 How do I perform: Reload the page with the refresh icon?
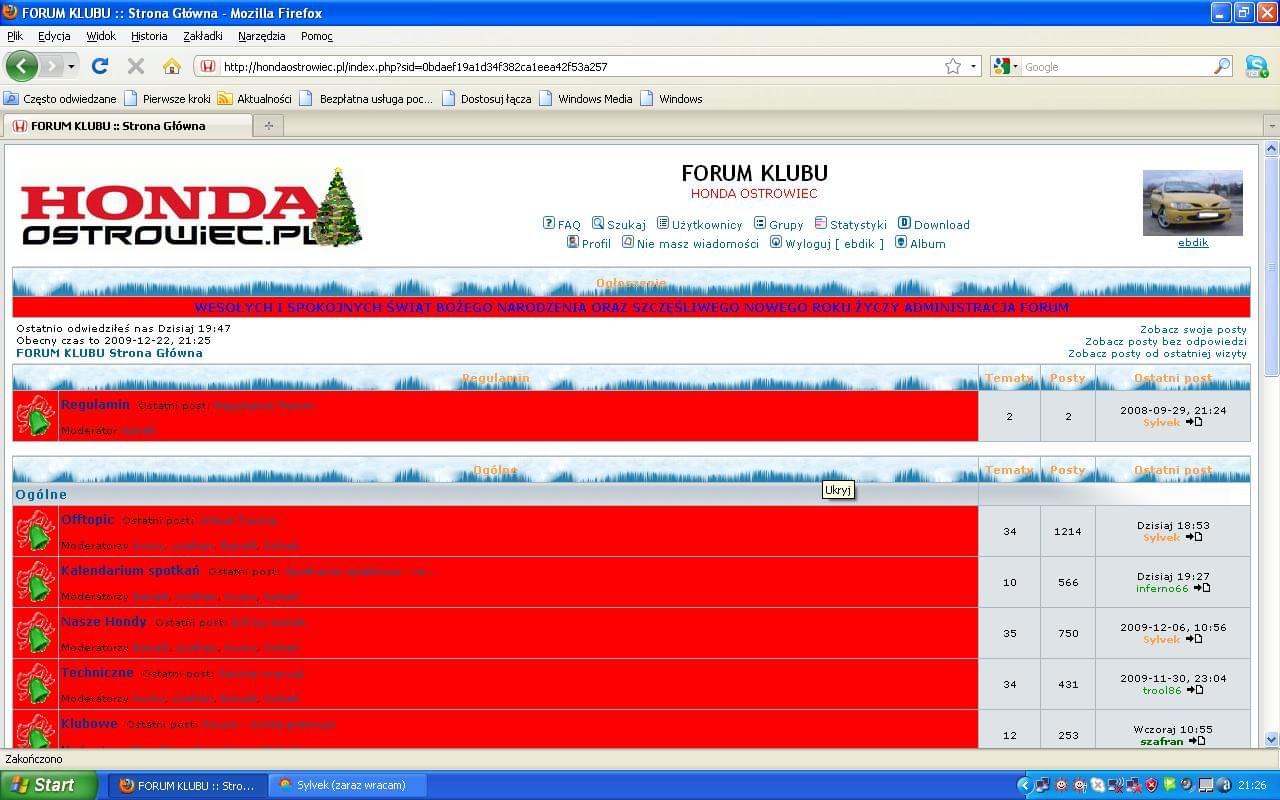[x=99, y=66]
